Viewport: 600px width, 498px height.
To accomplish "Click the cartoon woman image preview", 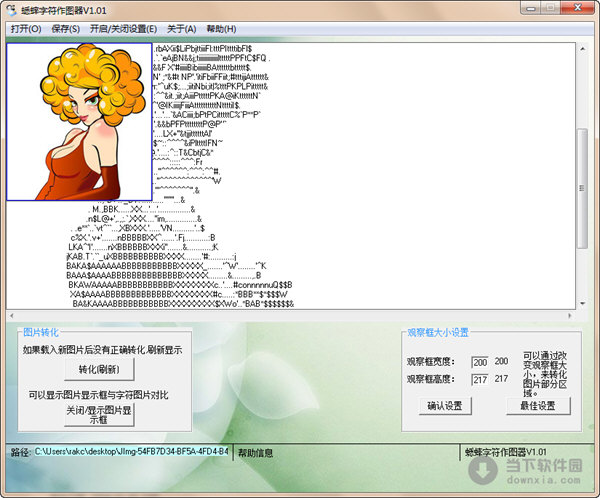I will [79, 122].
